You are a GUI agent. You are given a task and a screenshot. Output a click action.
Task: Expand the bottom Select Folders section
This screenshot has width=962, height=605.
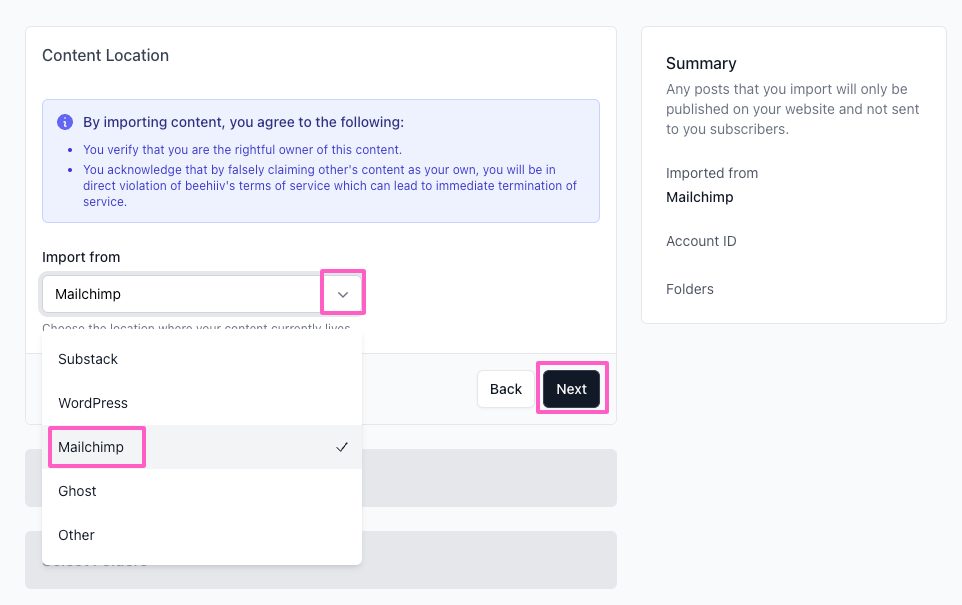(x=489, y=560)
